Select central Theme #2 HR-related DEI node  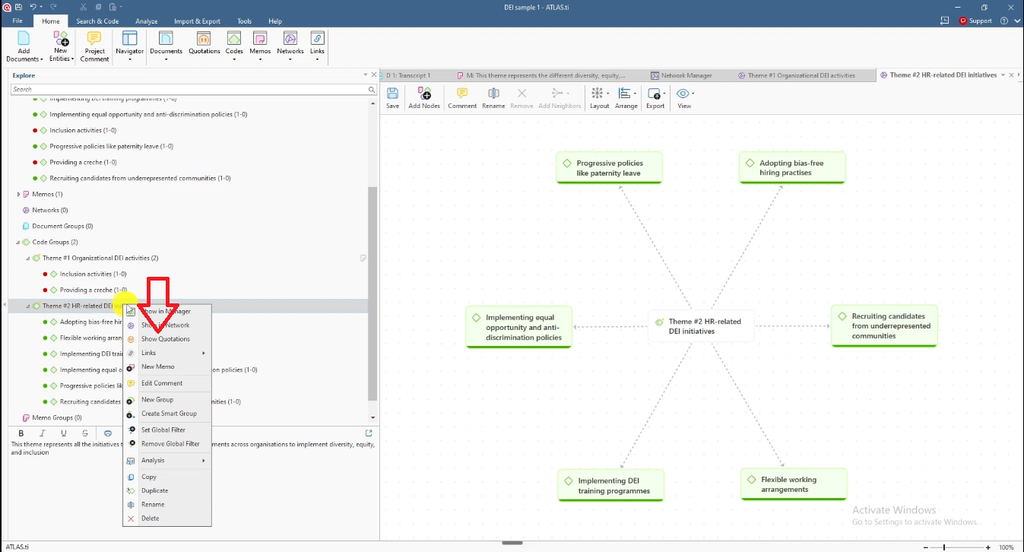coord(701,326)
